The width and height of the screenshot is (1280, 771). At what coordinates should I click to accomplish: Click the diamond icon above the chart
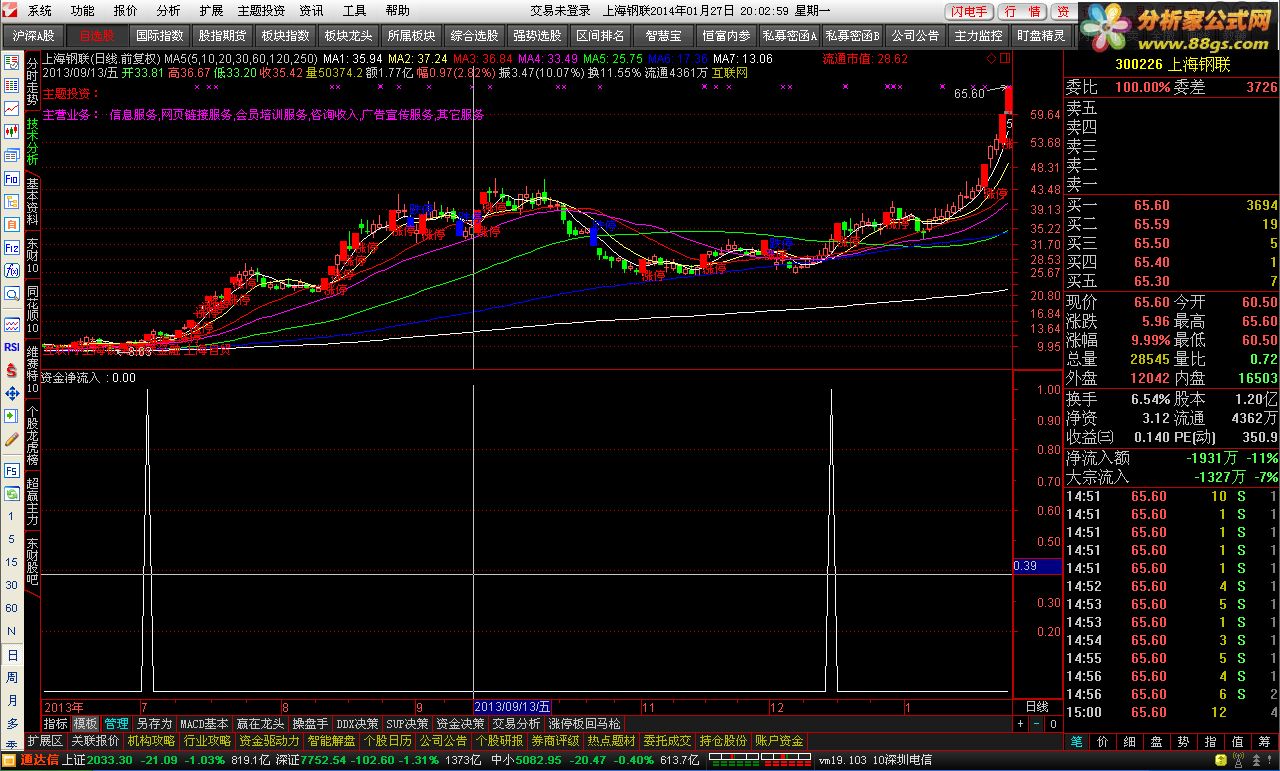[990, 59]
